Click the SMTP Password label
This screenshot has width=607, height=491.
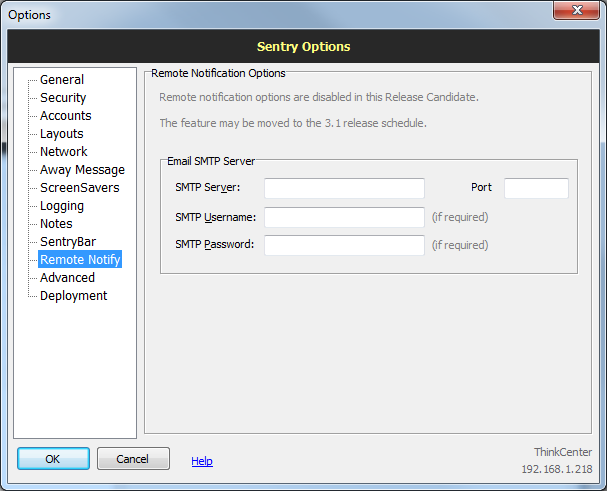click(214, 244)
